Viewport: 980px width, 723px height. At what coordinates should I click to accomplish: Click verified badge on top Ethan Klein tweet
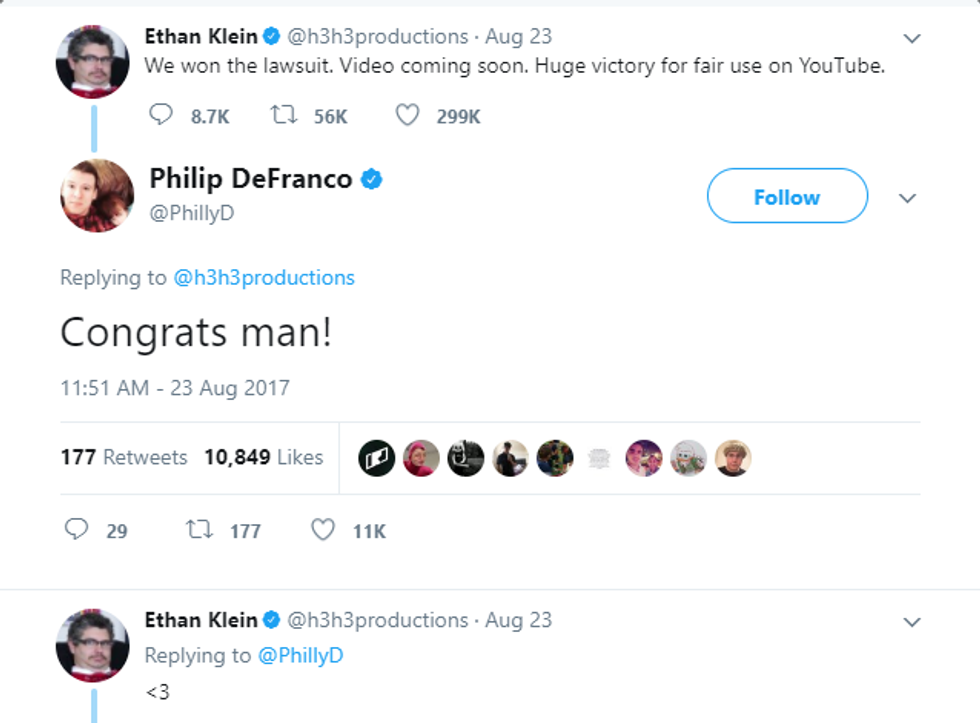coord(271,37)
